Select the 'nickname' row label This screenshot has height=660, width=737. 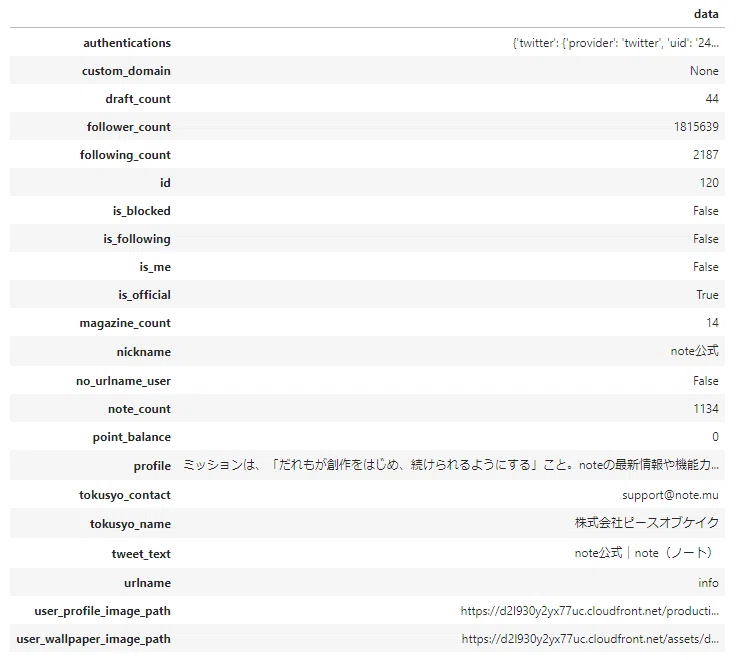click(144, 352)
